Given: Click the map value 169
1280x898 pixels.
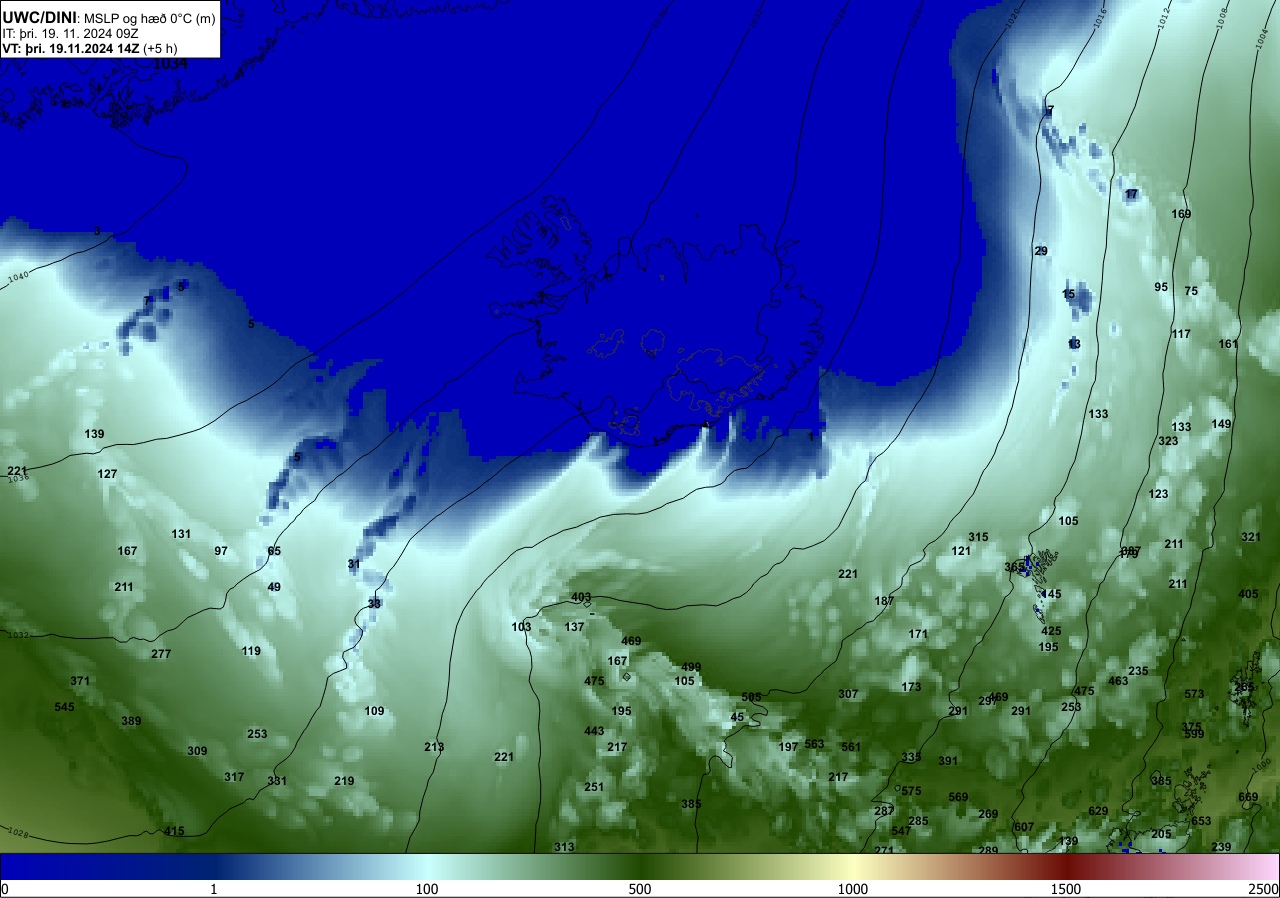Looking at the screenshot, I should coord(1181,214).
